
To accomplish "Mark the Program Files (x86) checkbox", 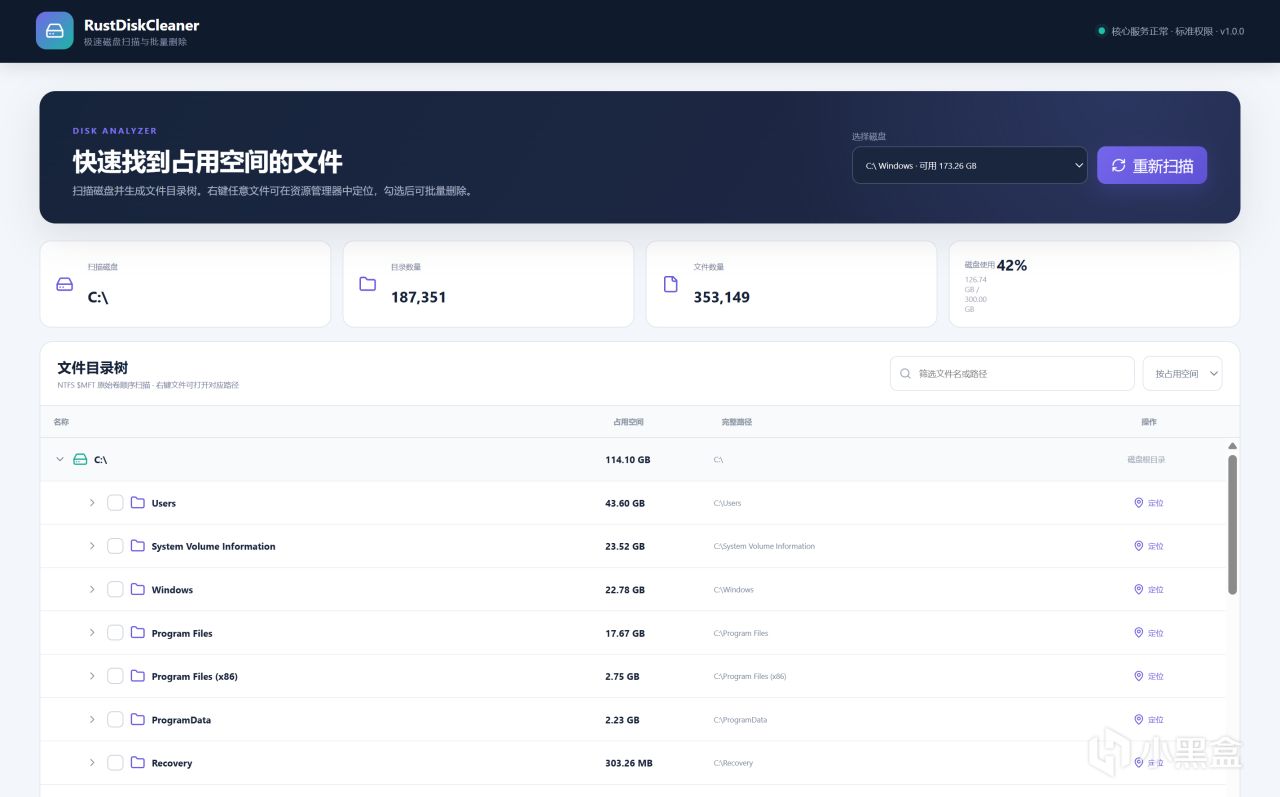I will click(115, 676).
